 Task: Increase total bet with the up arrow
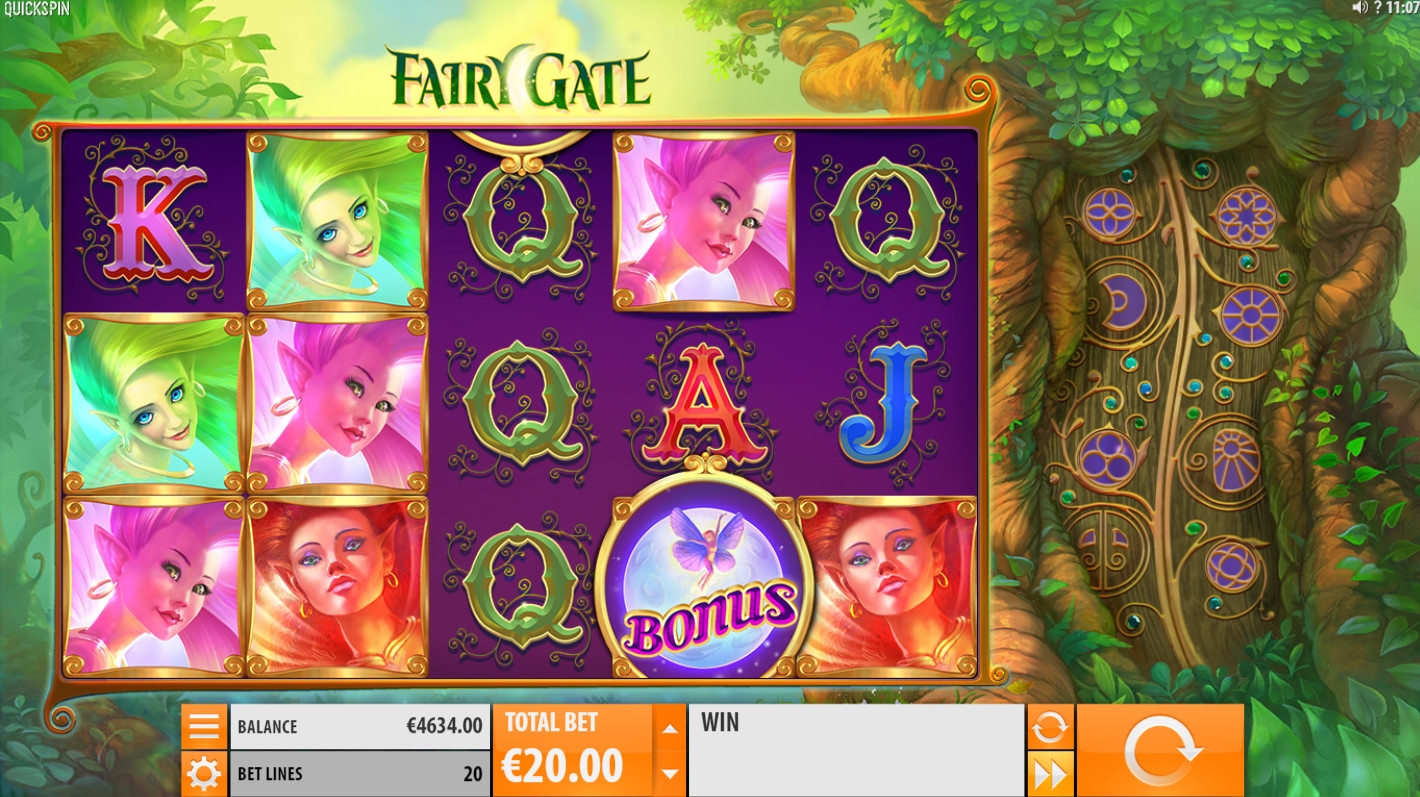pos(670,728)
